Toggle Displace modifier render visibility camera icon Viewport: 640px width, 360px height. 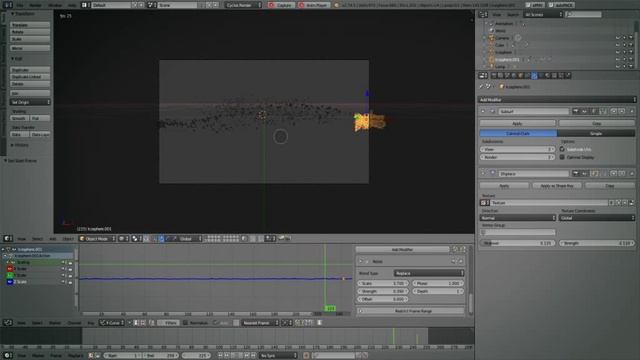click(576, 173)
